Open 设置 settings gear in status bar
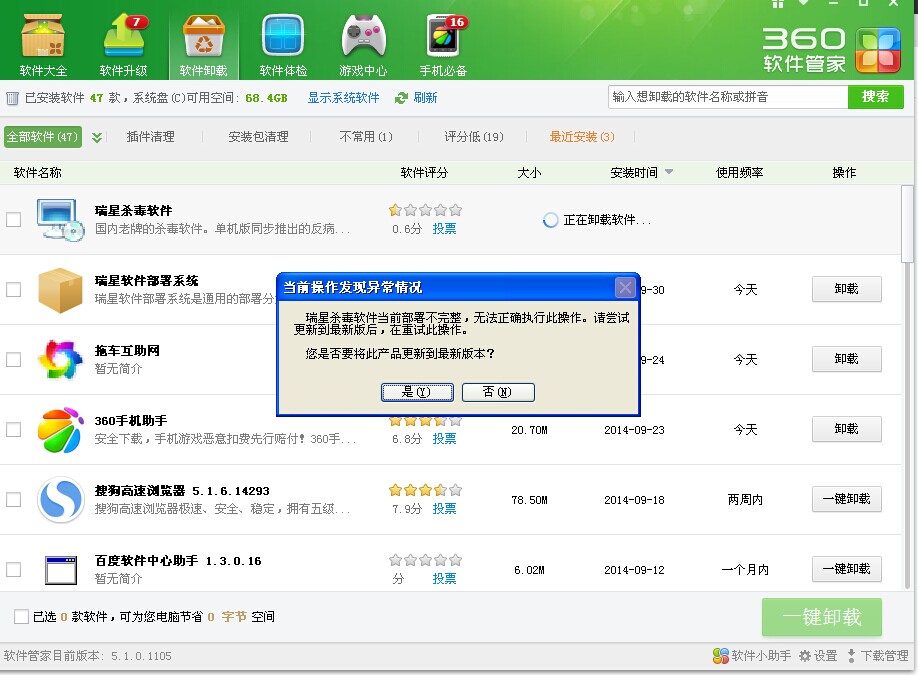Screen dimensions: 918x675 pyautogui.click(x=818, y=656)
